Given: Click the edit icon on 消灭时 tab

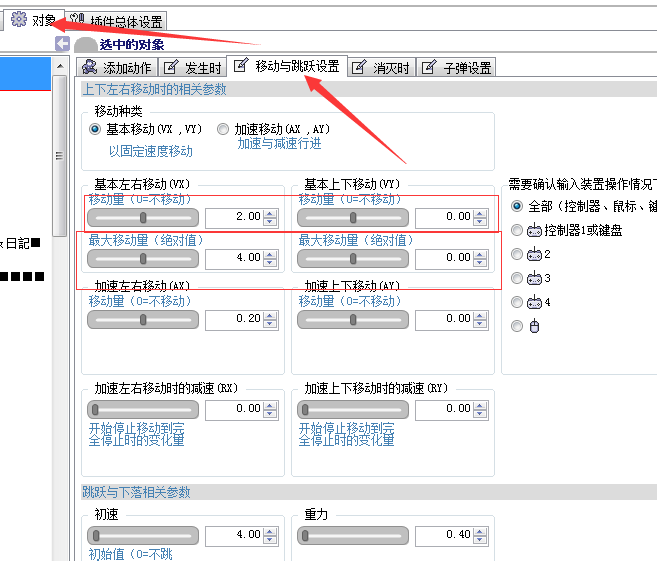Looking at the screenshot, I should (x=359, y=67).
